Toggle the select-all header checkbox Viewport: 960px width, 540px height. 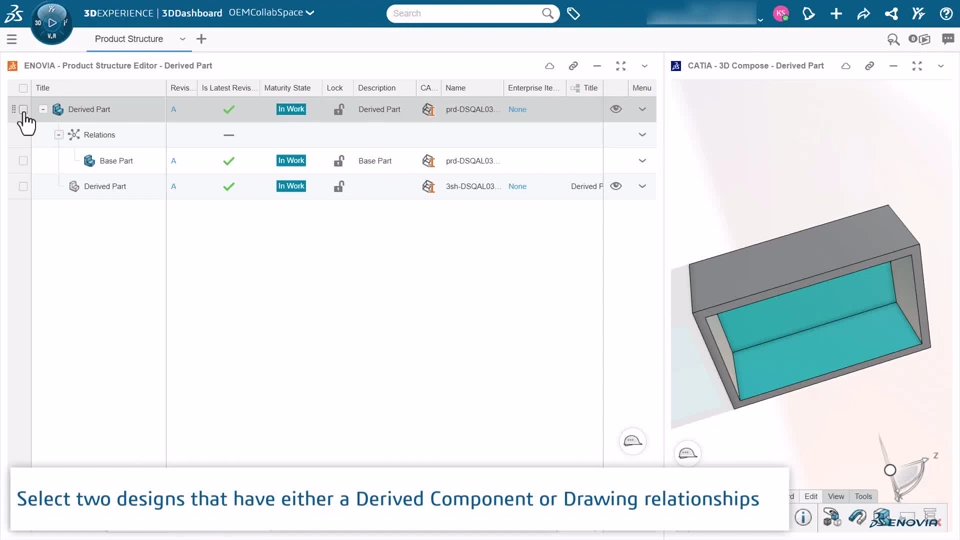[23, 88]
